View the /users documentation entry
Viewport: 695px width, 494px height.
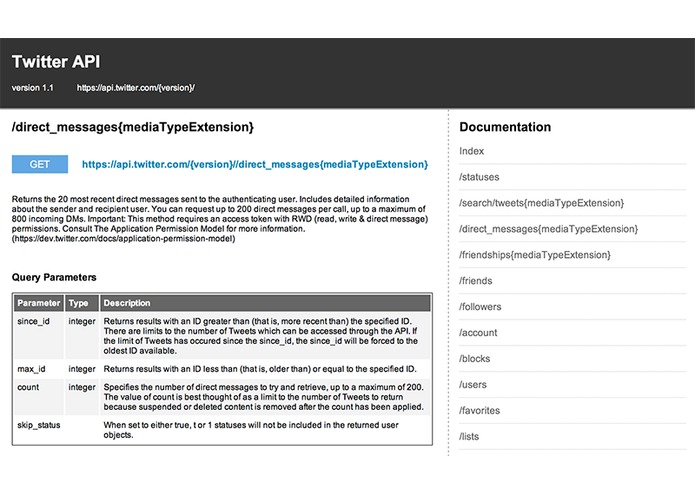pos(473,385)
